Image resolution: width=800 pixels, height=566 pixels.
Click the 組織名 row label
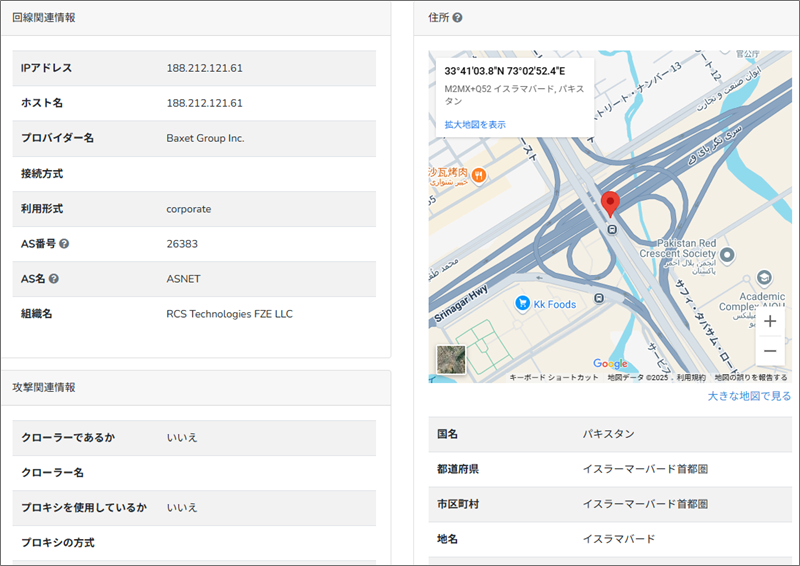click(36, 314)
